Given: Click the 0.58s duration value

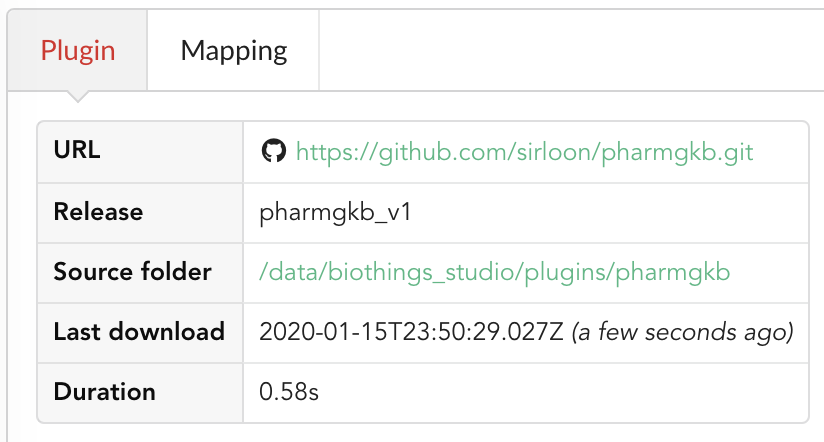Looking at the screenshot, I should (289, 392).
